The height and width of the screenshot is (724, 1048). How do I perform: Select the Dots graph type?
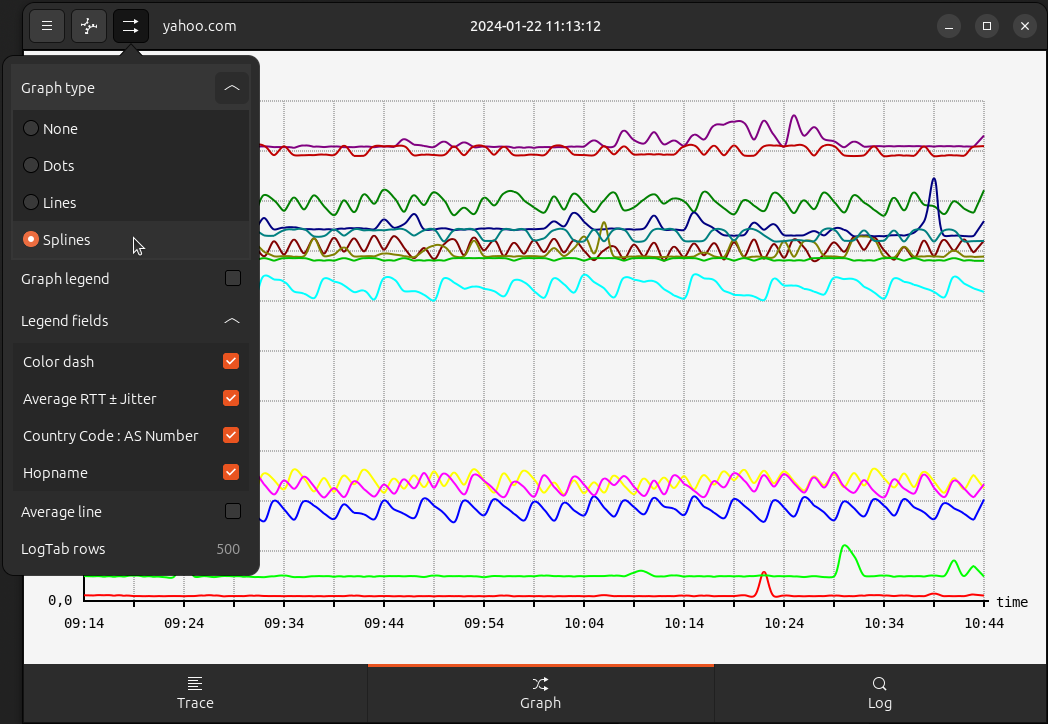tap(32, 165)
